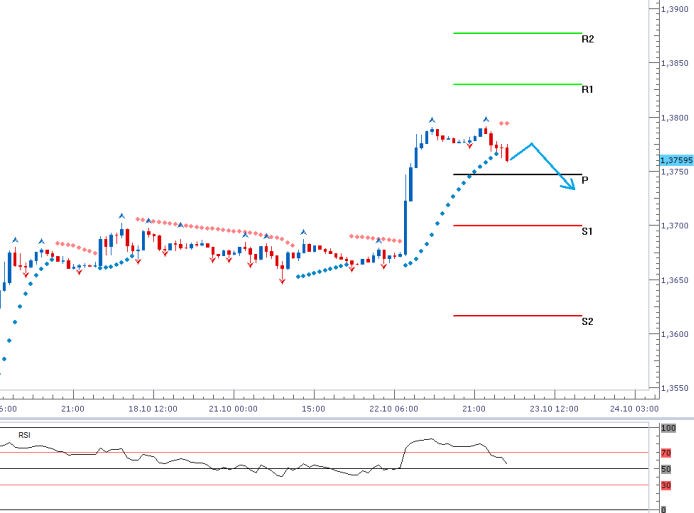Click the S1 support level label
The image size is (694, 513).
(x=587, y=231)
